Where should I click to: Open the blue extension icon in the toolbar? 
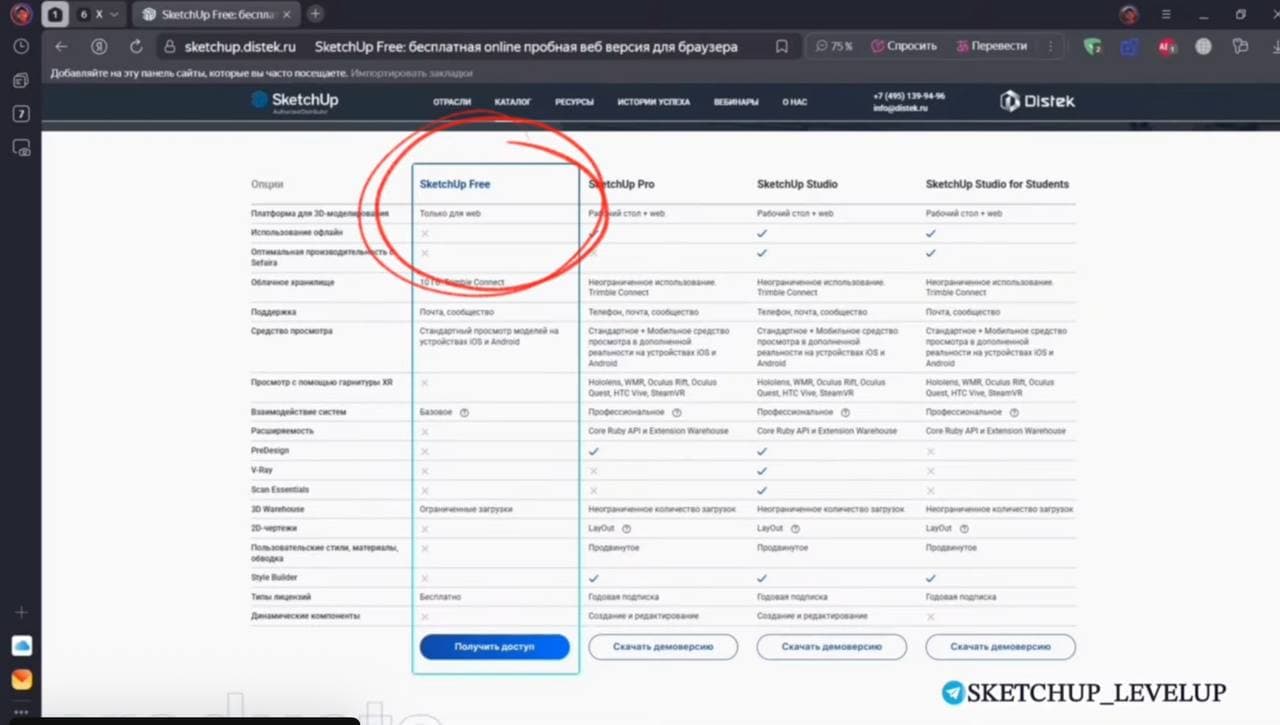coord(1130,47)
